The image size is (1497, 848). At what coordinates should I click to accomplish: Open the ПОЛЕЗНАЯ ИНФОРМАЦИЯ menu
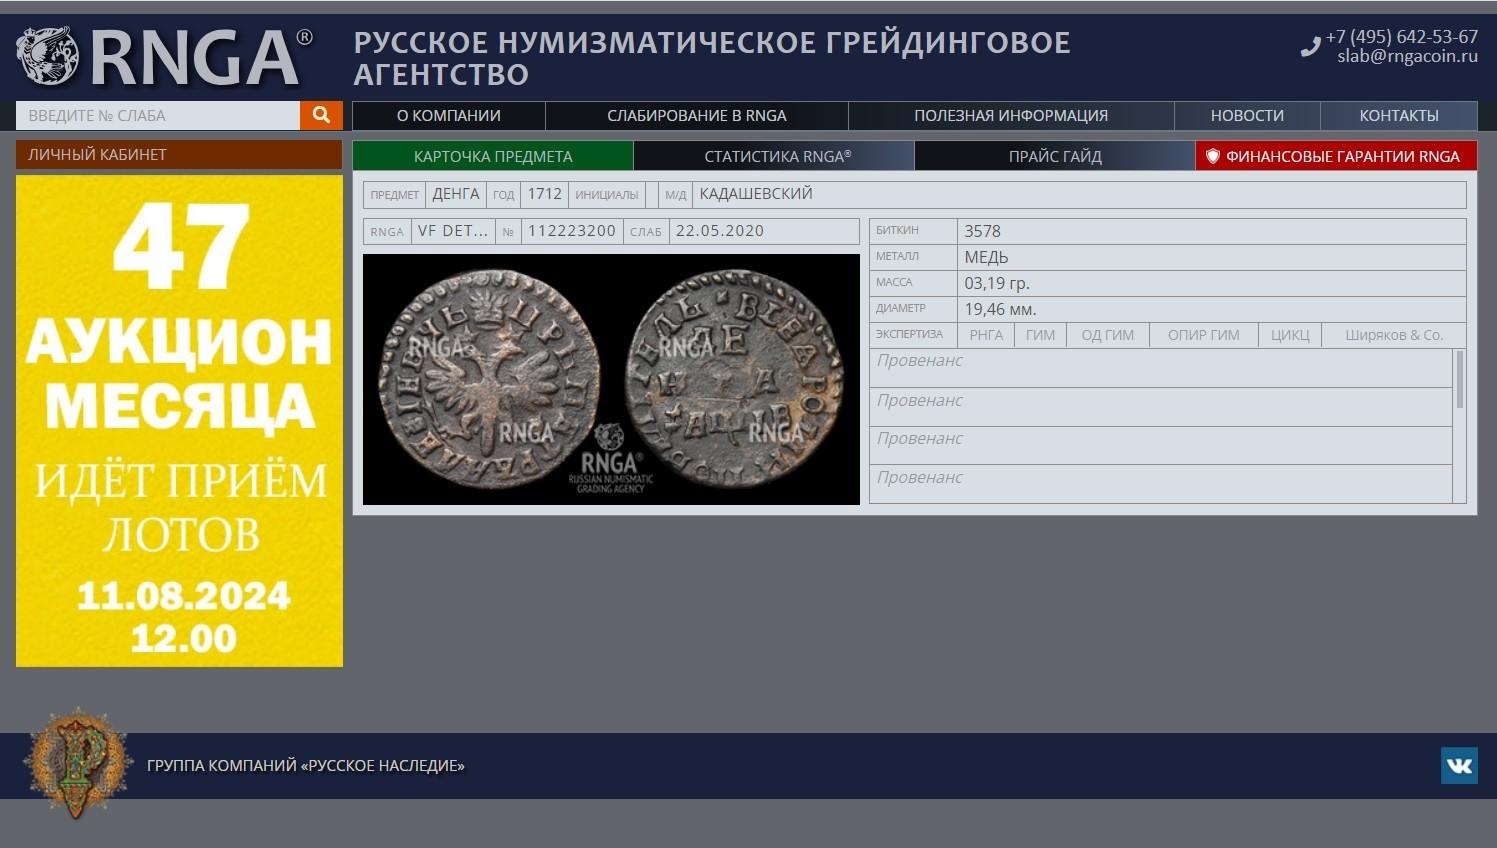click(1010, 116)
